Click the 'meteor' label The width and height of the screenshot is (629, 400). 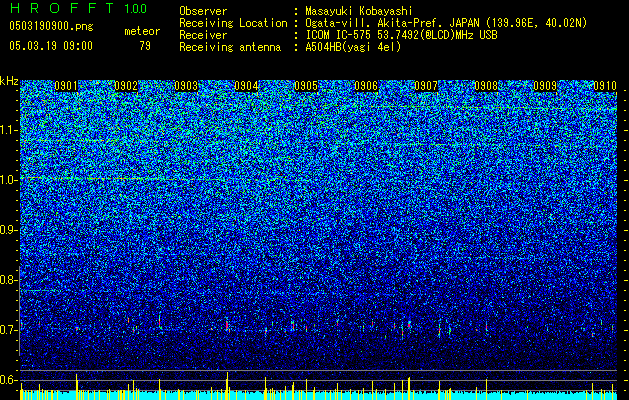(x=142, y=31)
